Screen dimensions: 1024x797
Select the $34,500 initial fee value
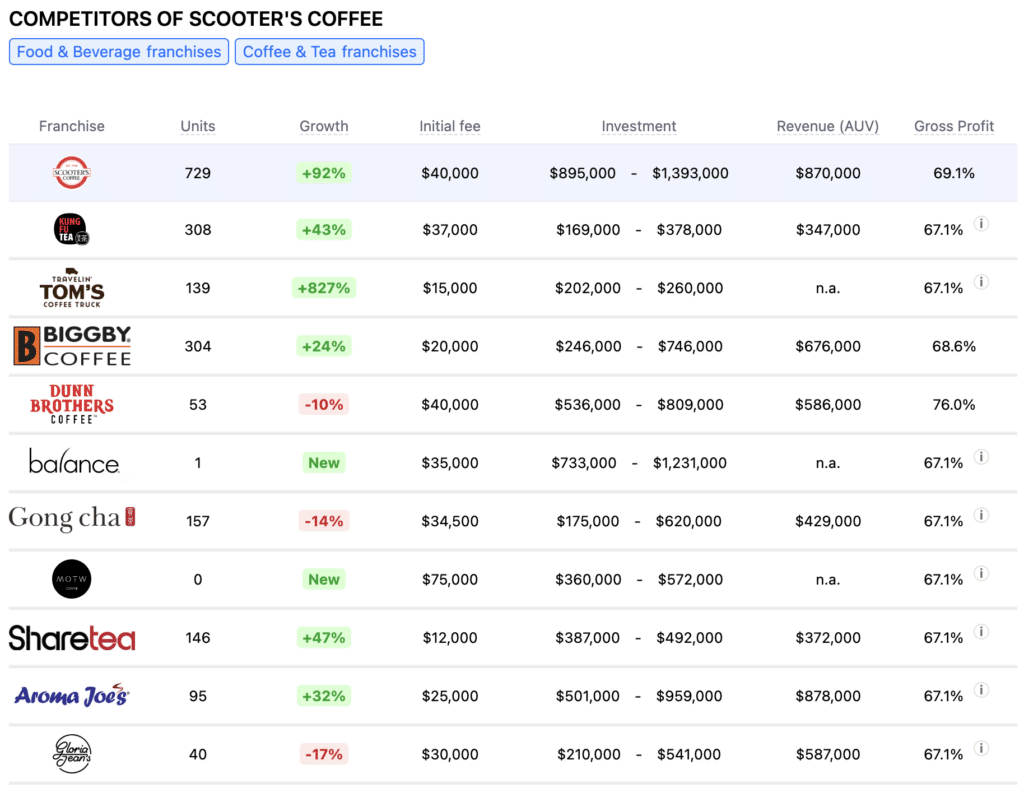(x=450, y=521)
